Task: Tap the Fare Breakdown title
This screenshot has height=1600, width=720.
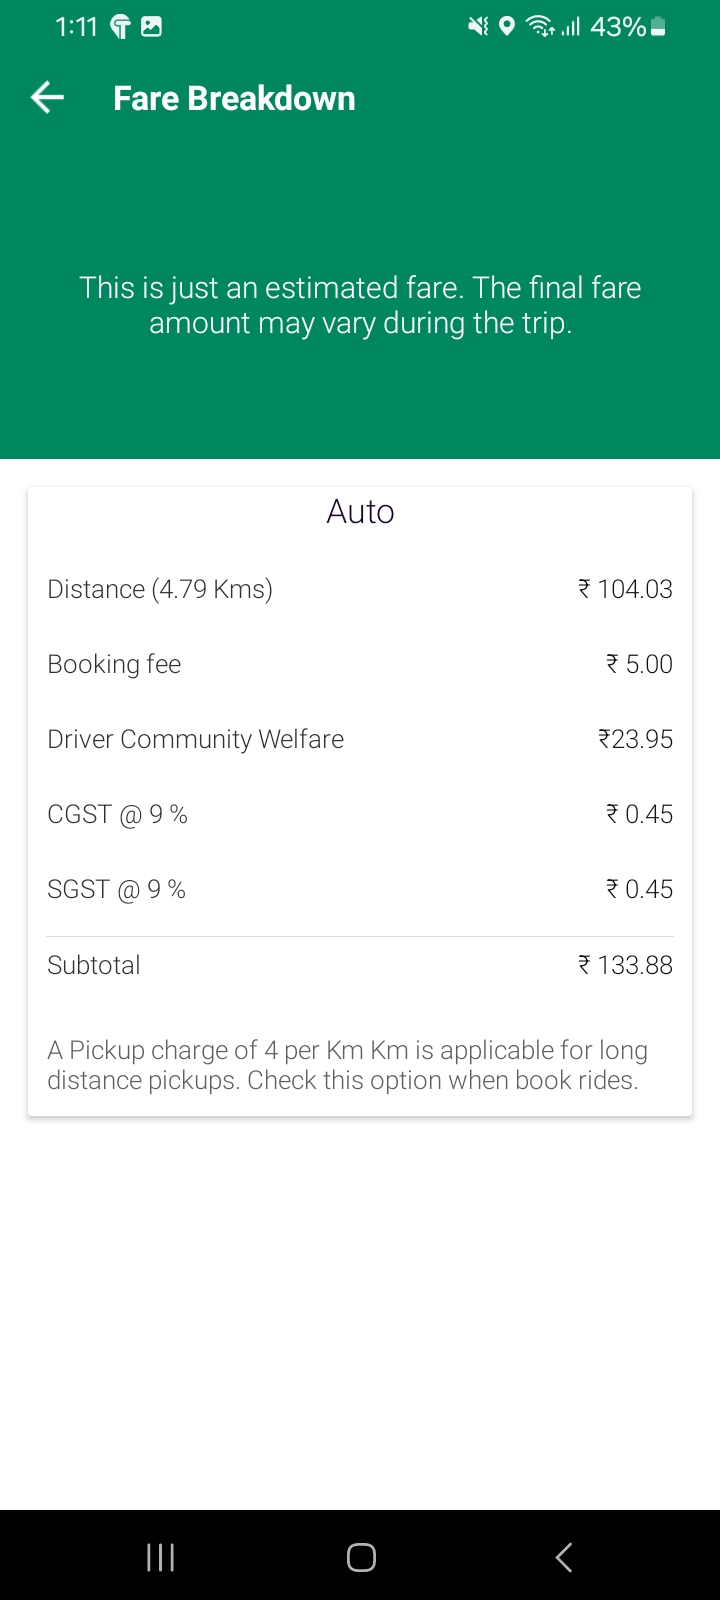Action: click(x=234, y=99)
